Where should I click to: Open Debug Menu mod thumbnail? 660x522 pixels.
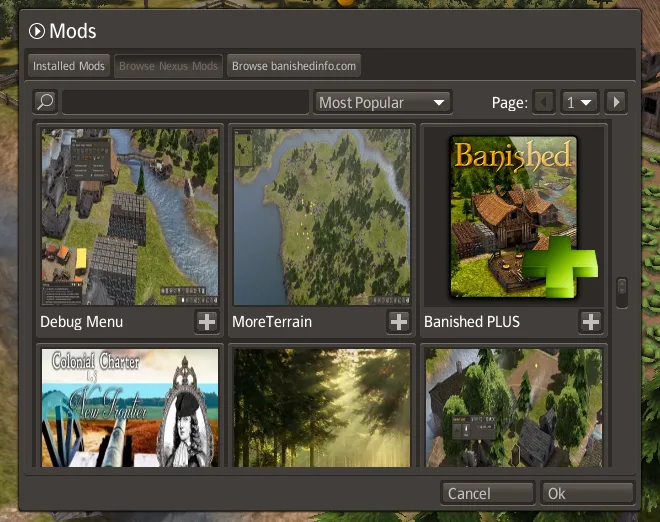130,217
